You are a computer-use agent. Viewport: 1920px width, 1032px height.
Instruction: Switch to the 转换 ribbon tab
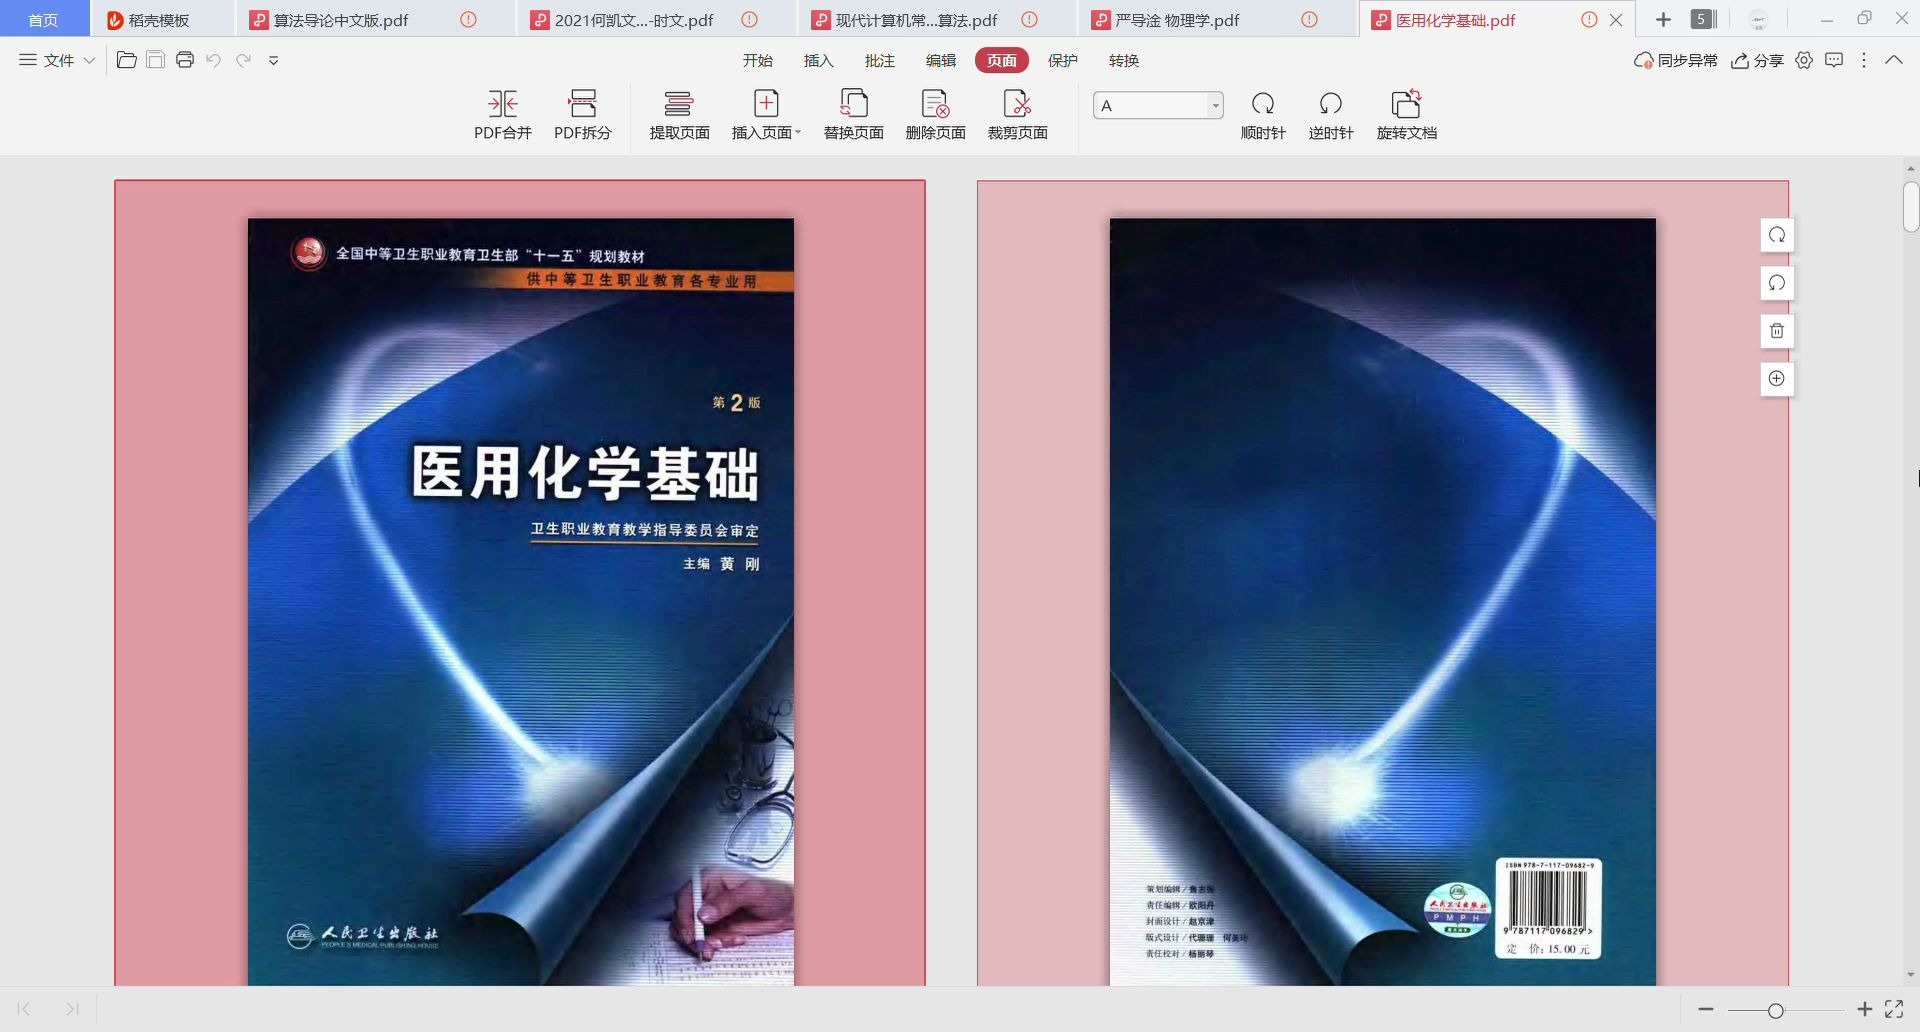pyautogui.click(x=1123, y=60)
